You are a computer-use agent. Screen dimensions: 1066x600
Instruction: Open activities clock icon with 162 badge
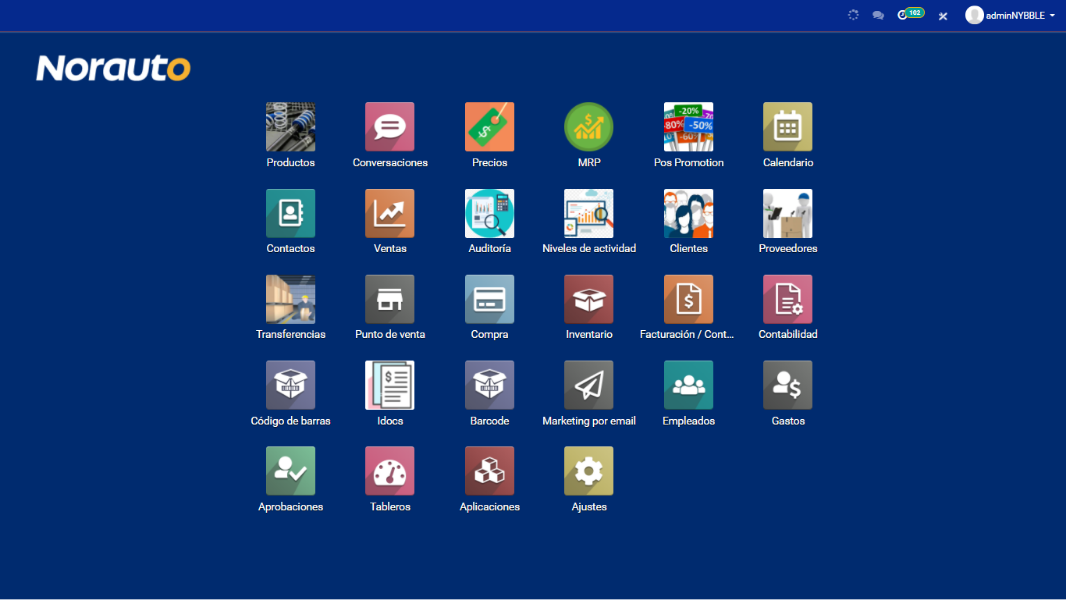click(x=910, y=14)
